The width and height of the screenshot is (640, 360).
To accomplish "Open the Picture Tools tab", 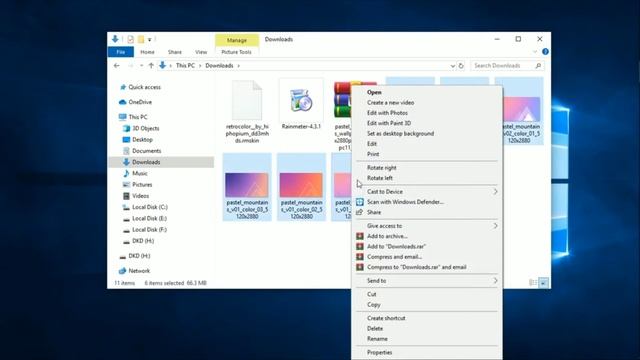I will (236, 52).
